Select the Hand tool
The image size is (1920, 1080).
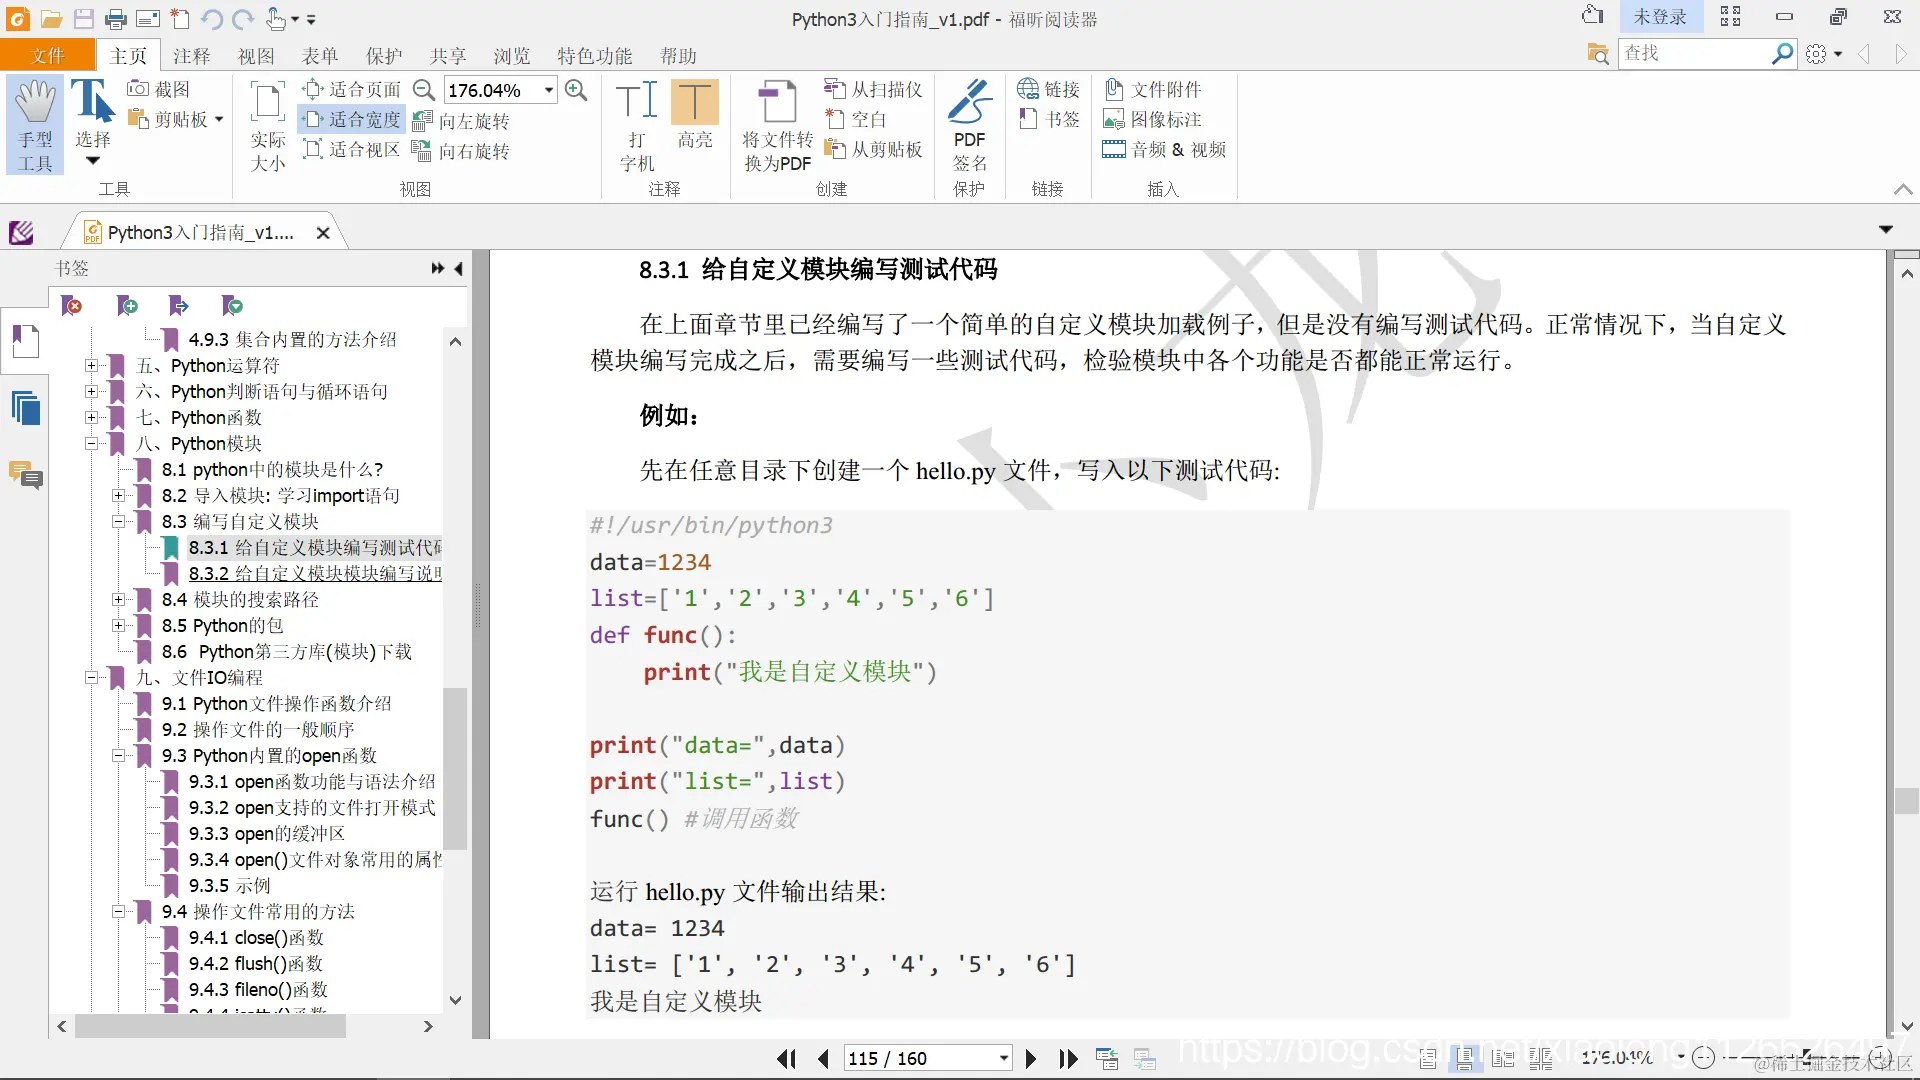pyautogui.click(x=35, y=125)
